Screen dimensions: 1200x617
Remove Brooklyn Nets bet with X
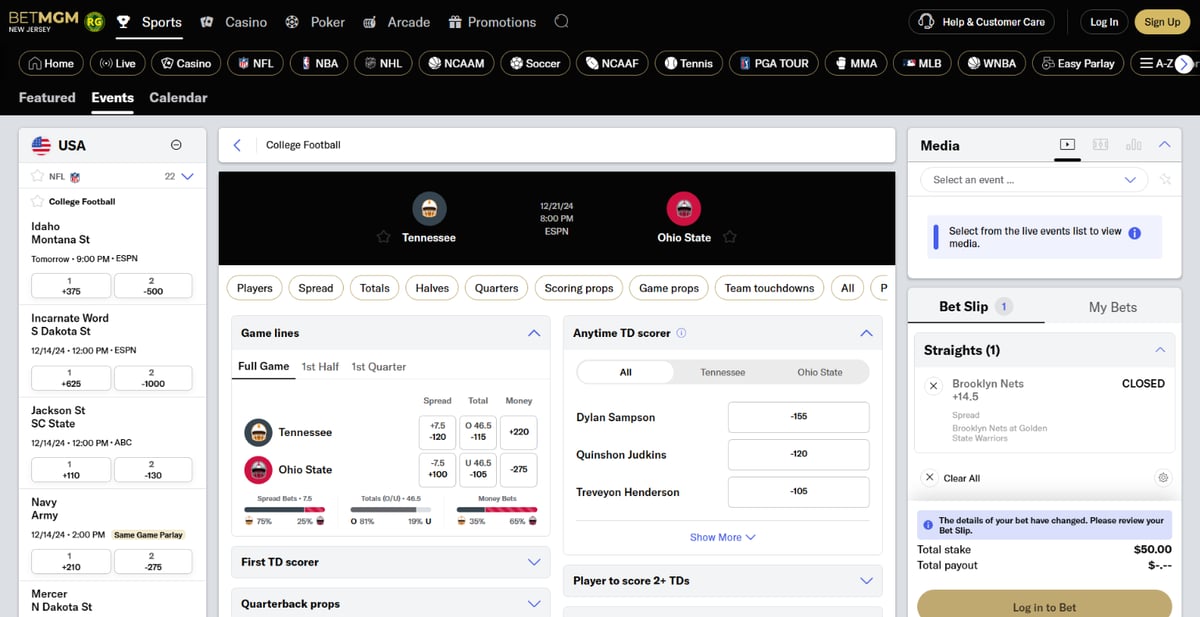[933, 385]
